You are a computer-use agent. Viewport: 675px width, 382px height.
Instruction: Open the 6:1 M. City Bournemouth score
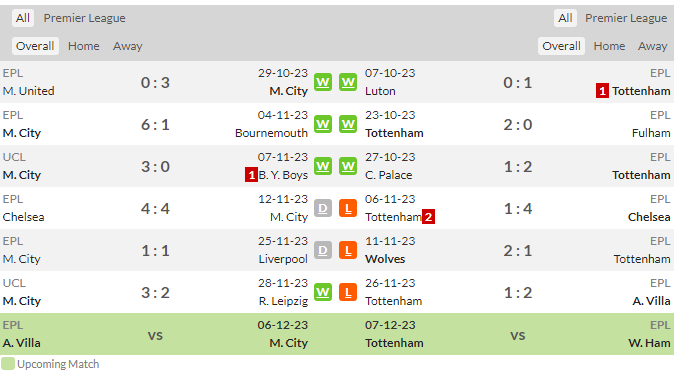(155, 124)
